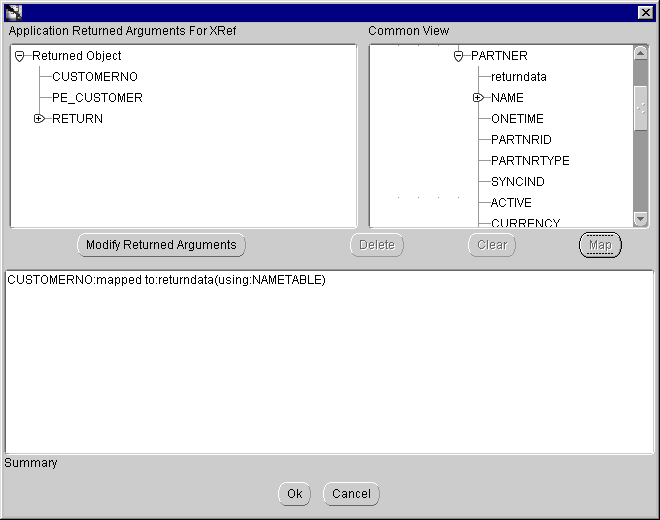Screen dimensions: 660x520
Task: Collapse the Returned Object tree node
Action: point(20,56)
